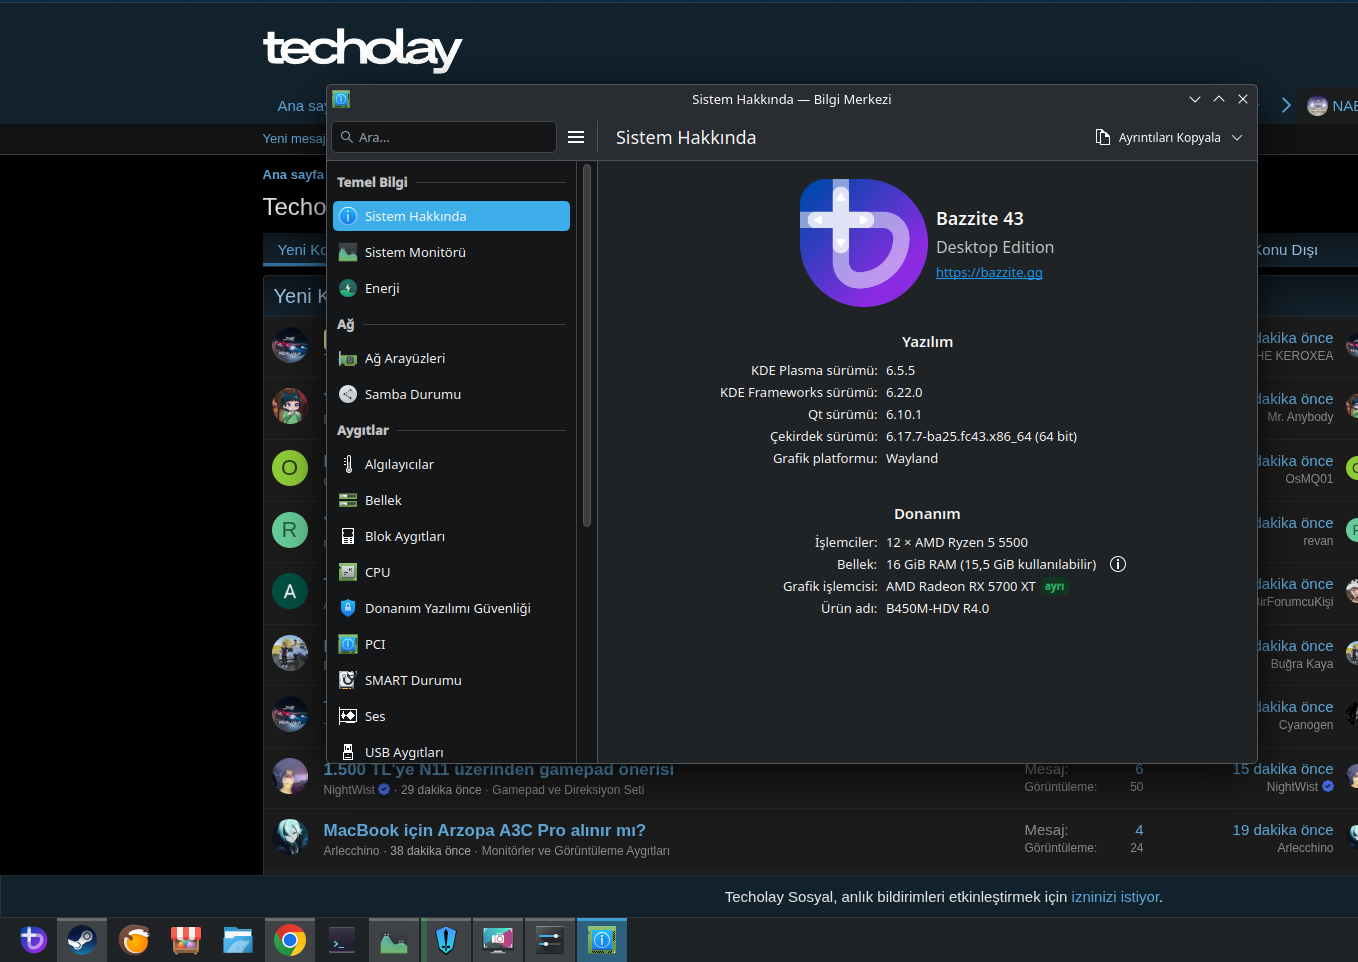Open the gamepad önerisi thread on Techolay
This screenshot has height=962, width=1358.
[499, 769]
